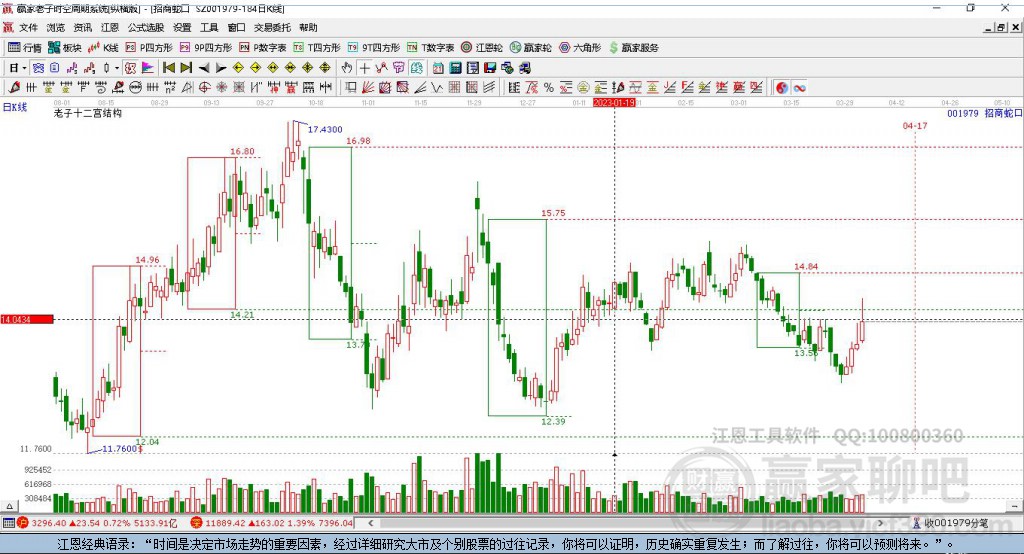The width and height of the screenshot is (1024, 554).
Task: Select the zigzag wave line tool
Action: (436, 87)
